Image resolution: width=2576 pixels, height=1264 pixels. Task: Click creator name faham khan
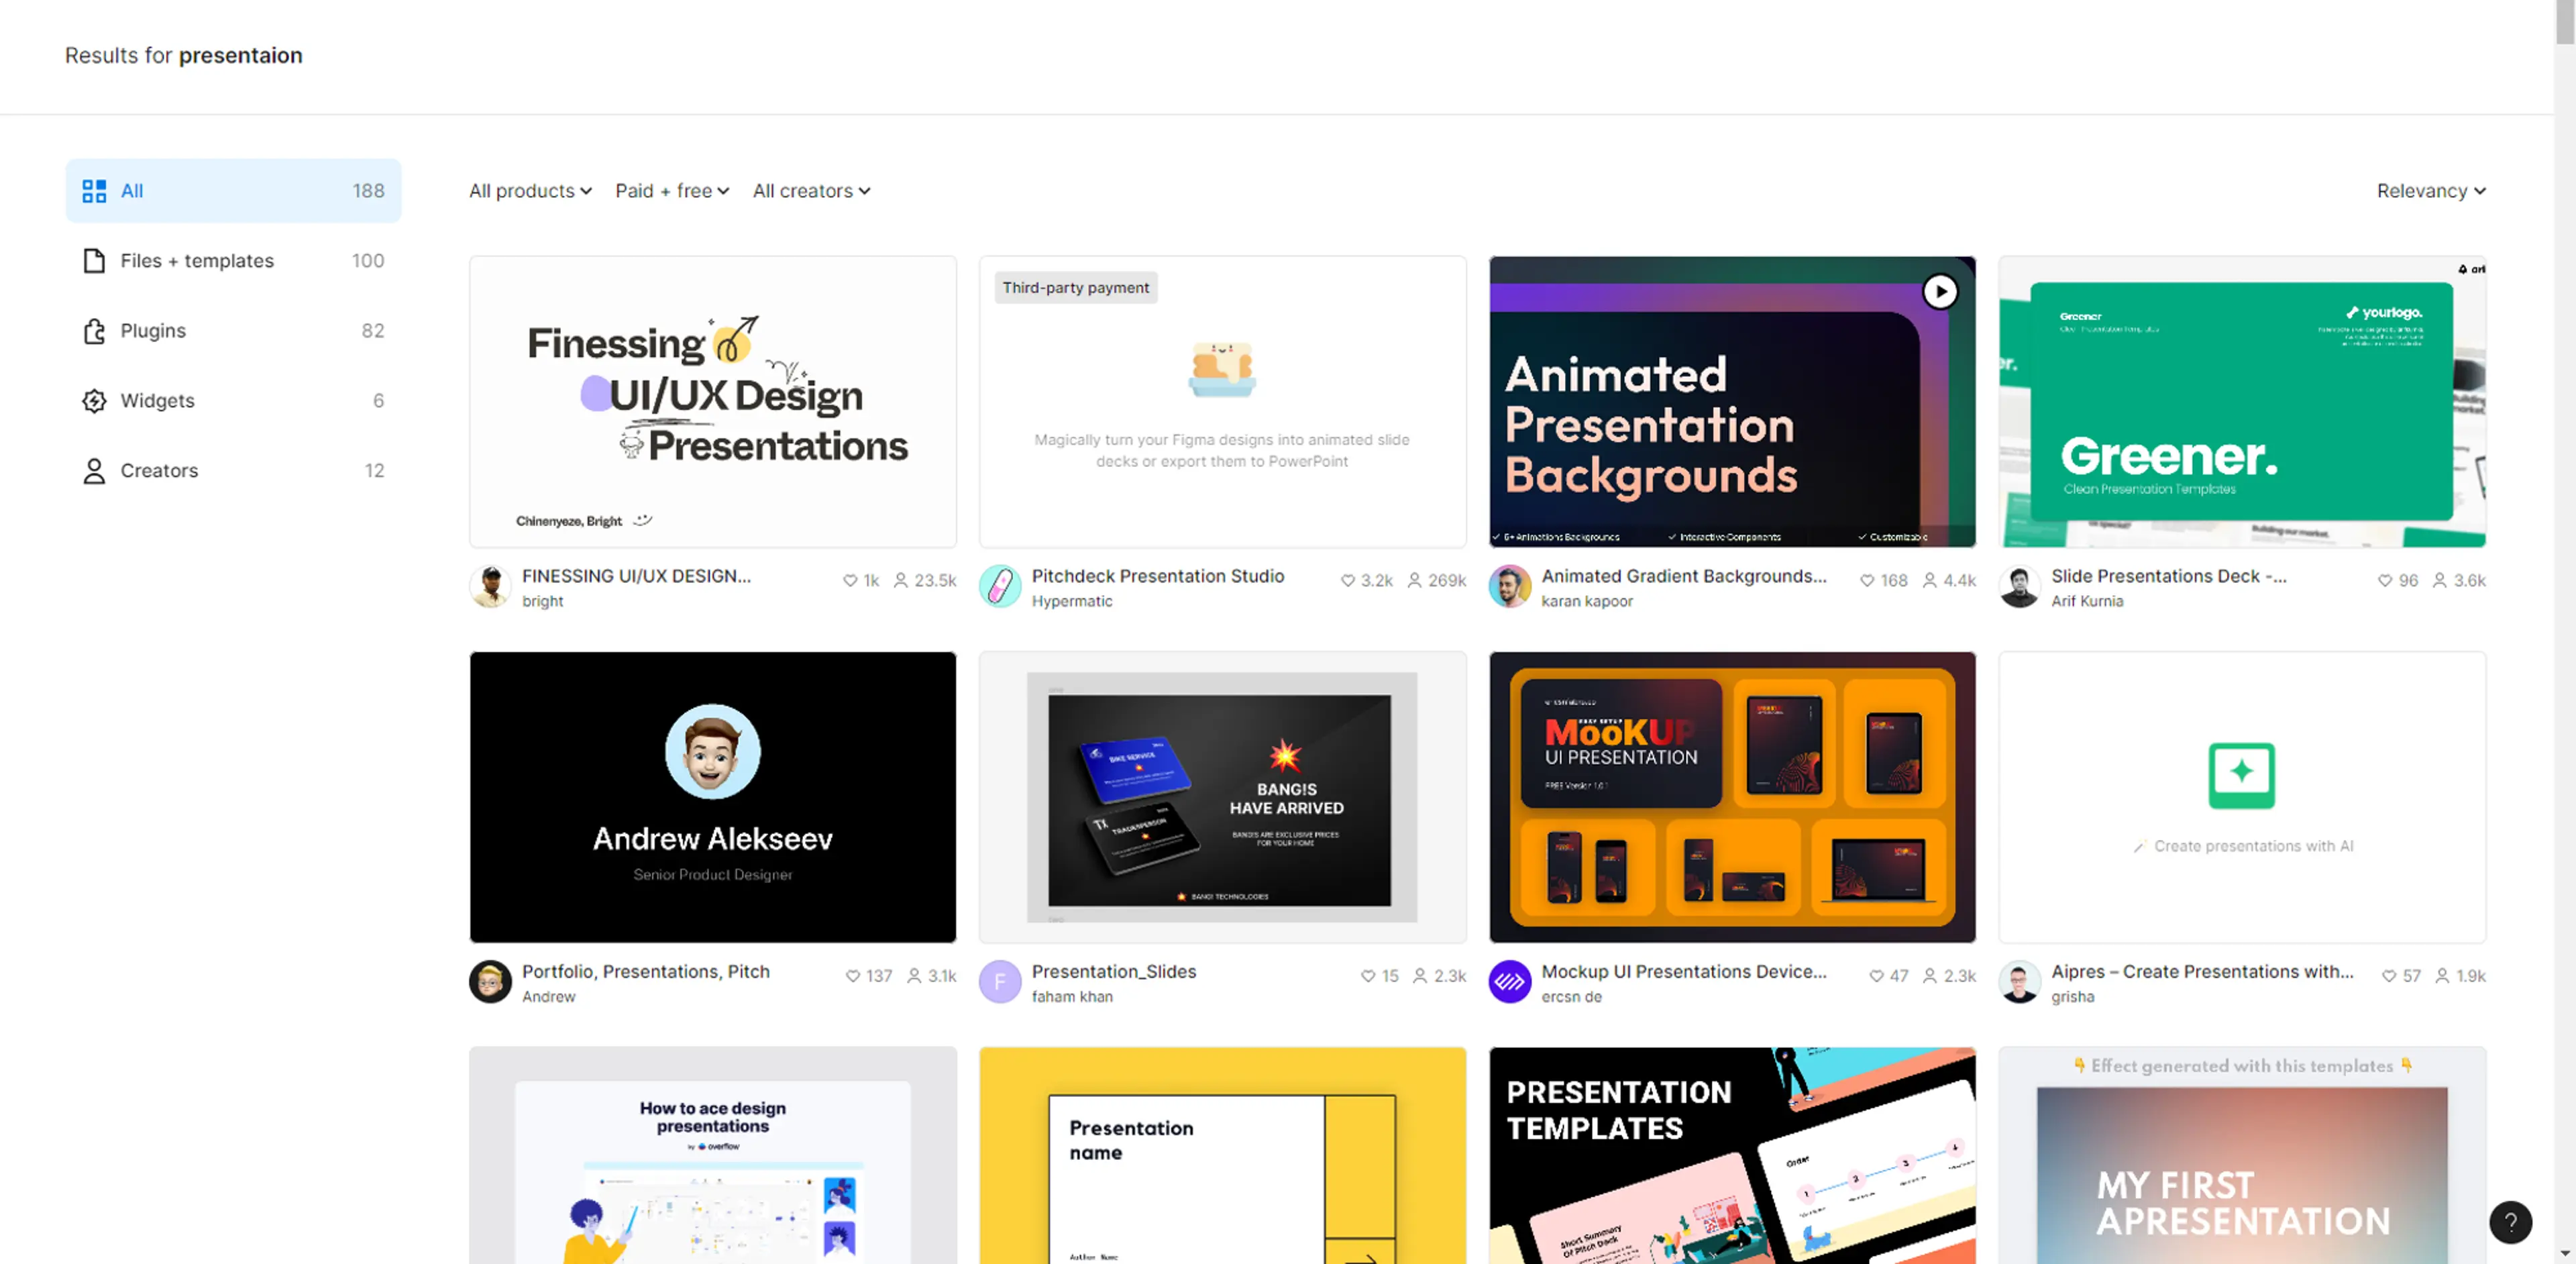coord(1072,997)
